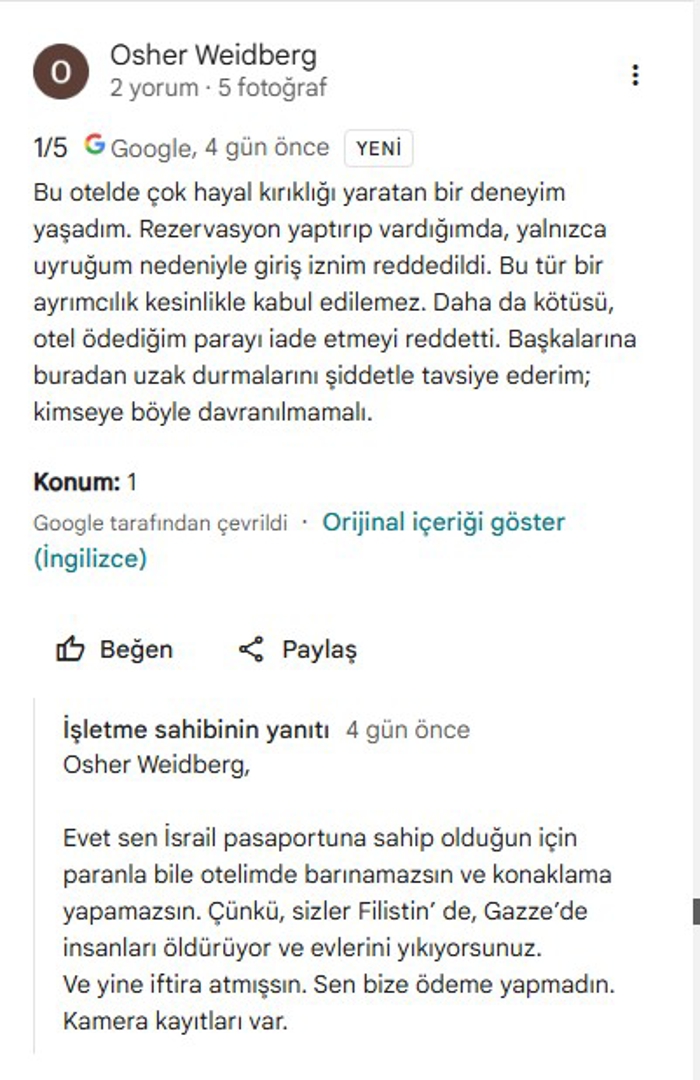Click the owner reply's '4 gün önce' timestamp
The image size is (700, 1080).
pos(408,730)
